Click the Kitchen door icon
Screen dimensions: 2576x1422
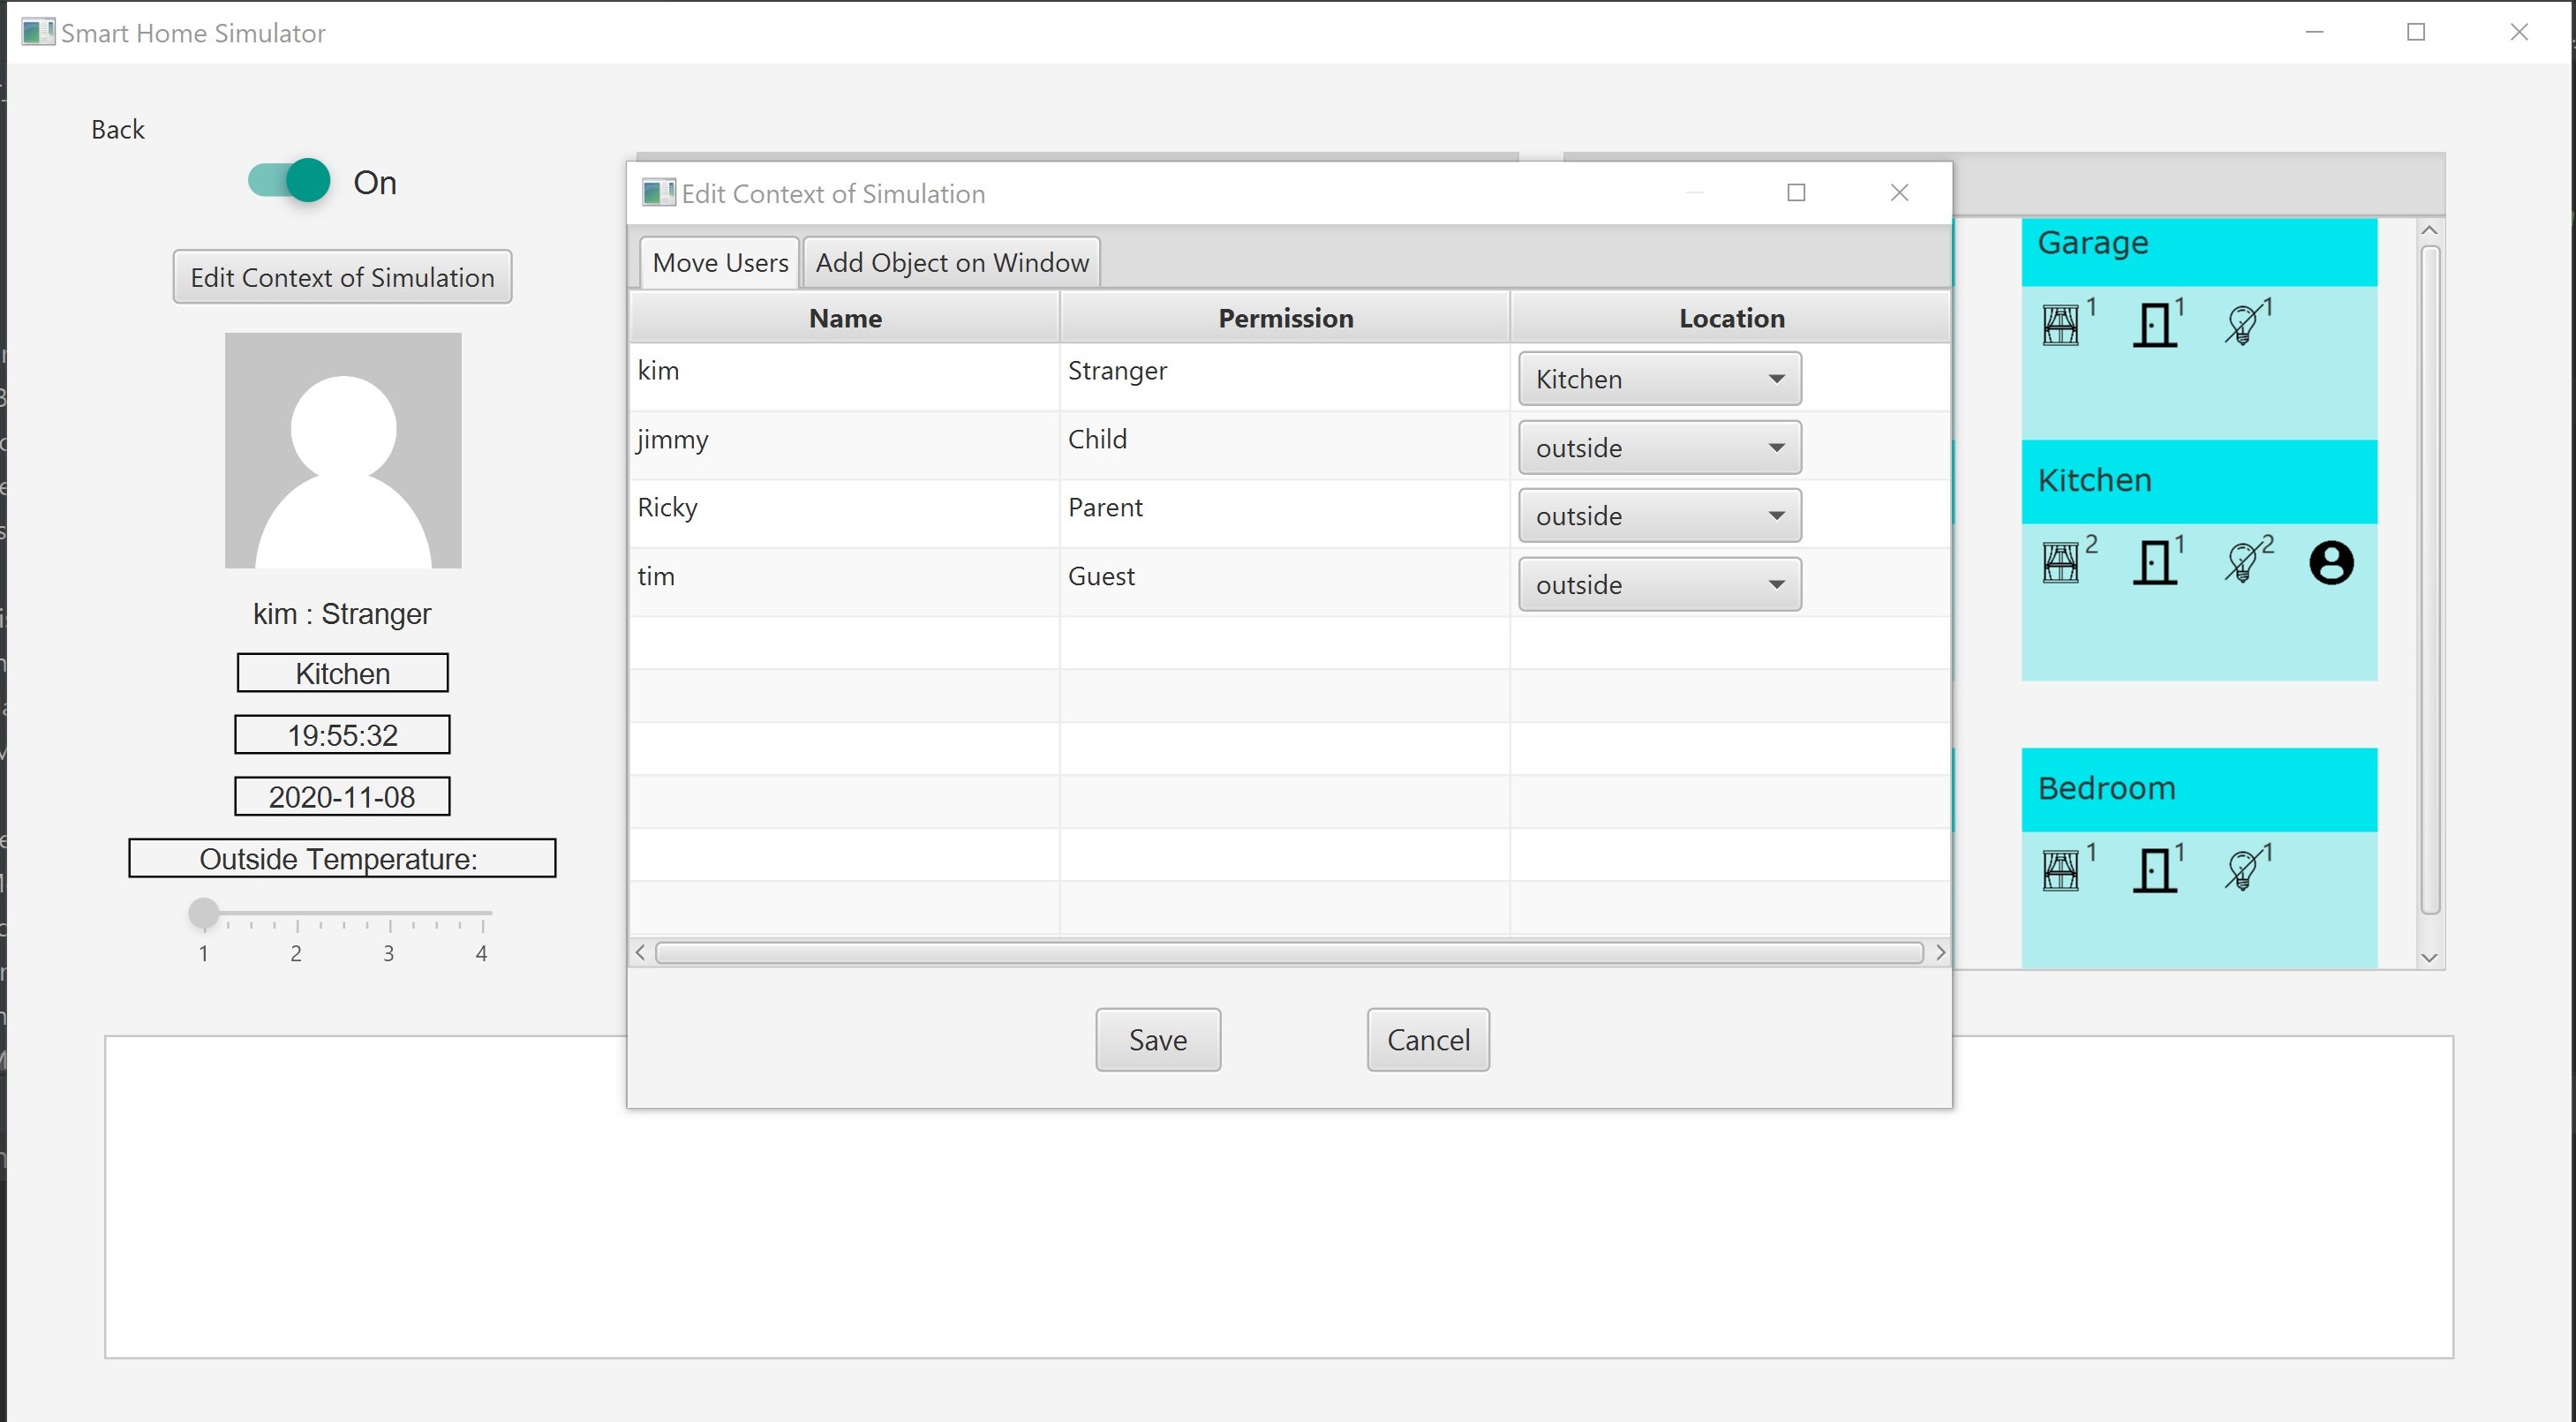click(2155, 562)
